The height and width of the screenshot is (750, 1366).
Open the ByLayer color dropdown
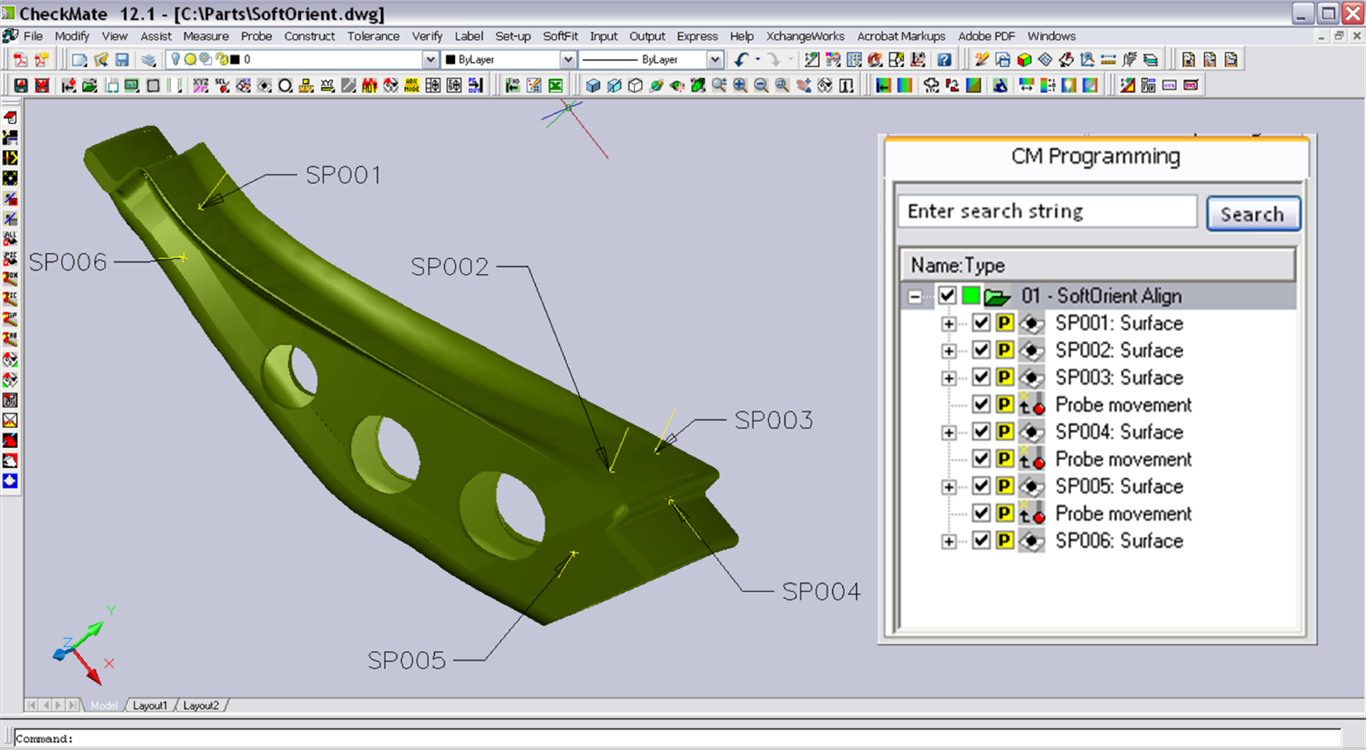(567, 60)
